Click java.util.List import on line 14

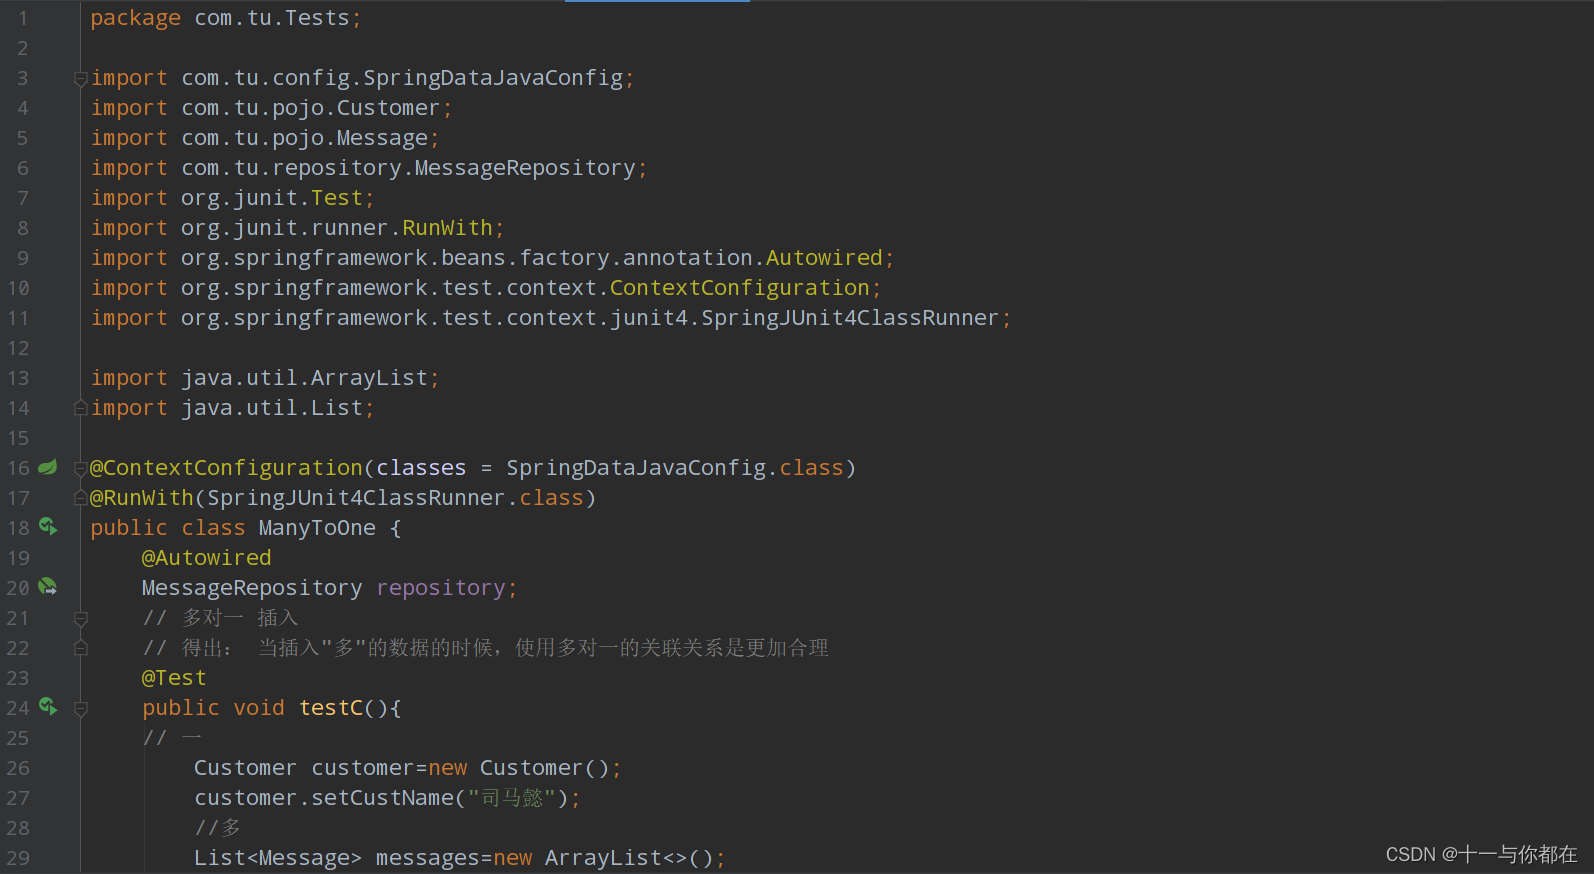point(272,408)
